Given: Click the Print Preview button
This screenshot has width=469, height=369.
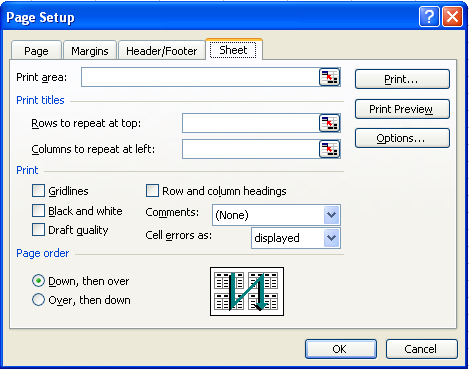Looking at the screenshot, I should (402, 109).
